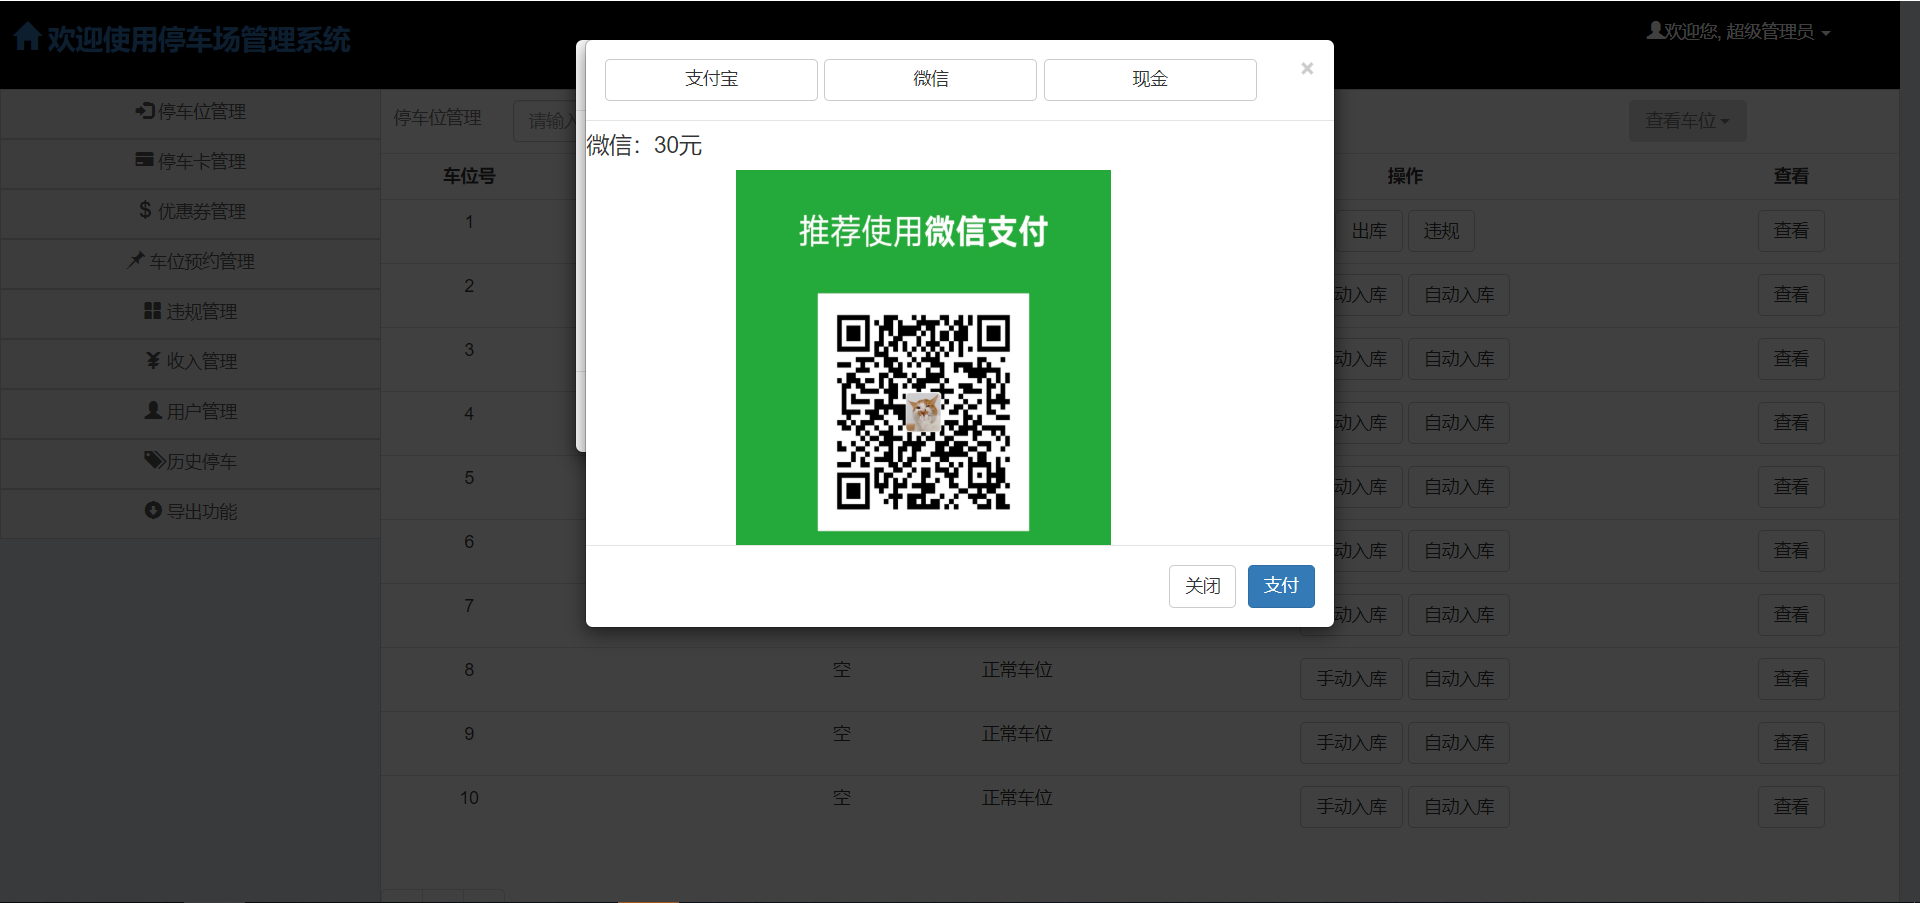The image size is (1920, 903).
Task: Expand the 欢迎您, 超级管理员 user dropdown
Action: [x=1739, y=32]
